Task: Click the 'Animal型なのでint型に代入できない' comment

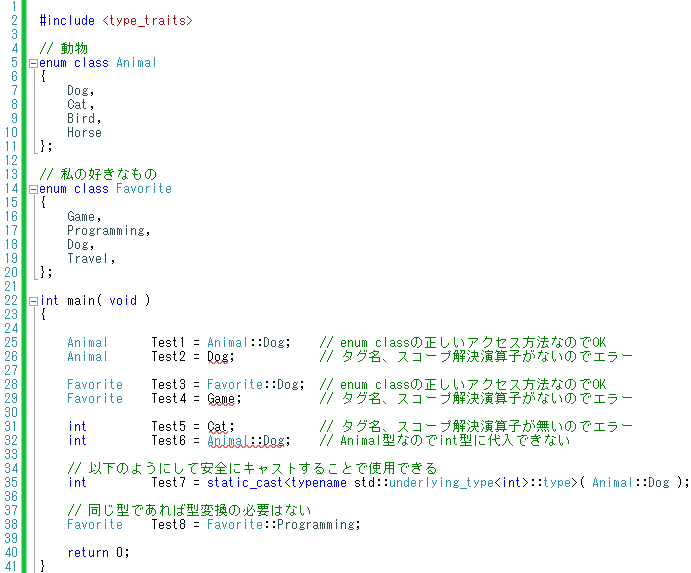Action: 445,440
